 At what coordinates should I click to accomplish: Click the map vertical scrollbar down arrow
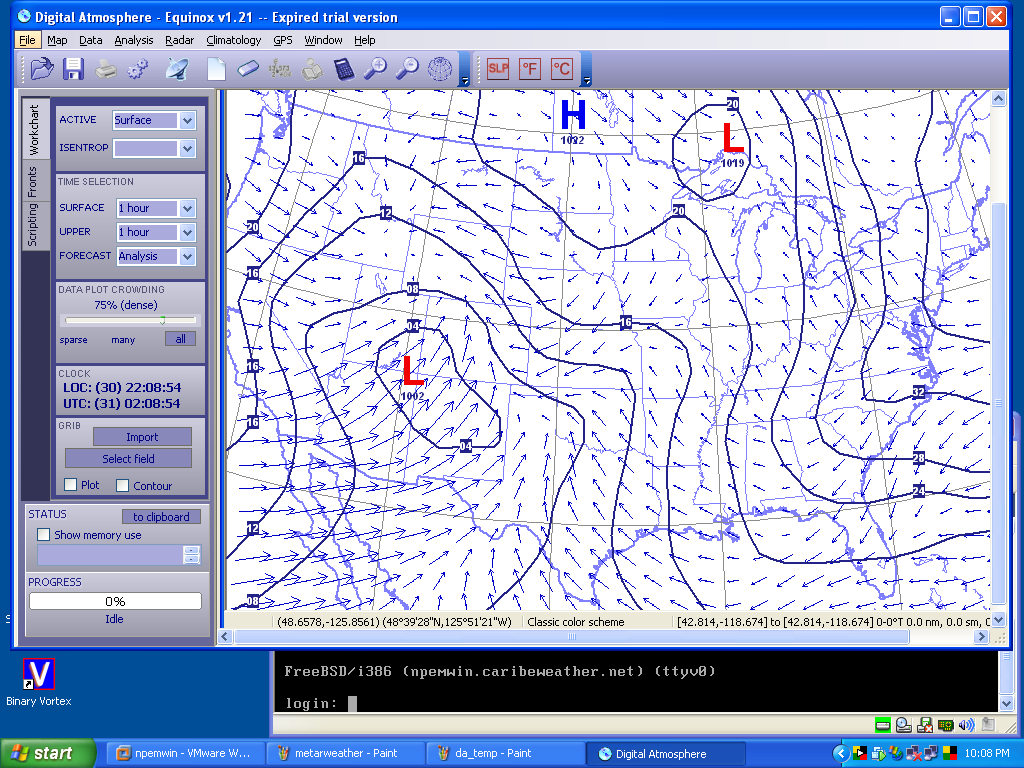999,620
